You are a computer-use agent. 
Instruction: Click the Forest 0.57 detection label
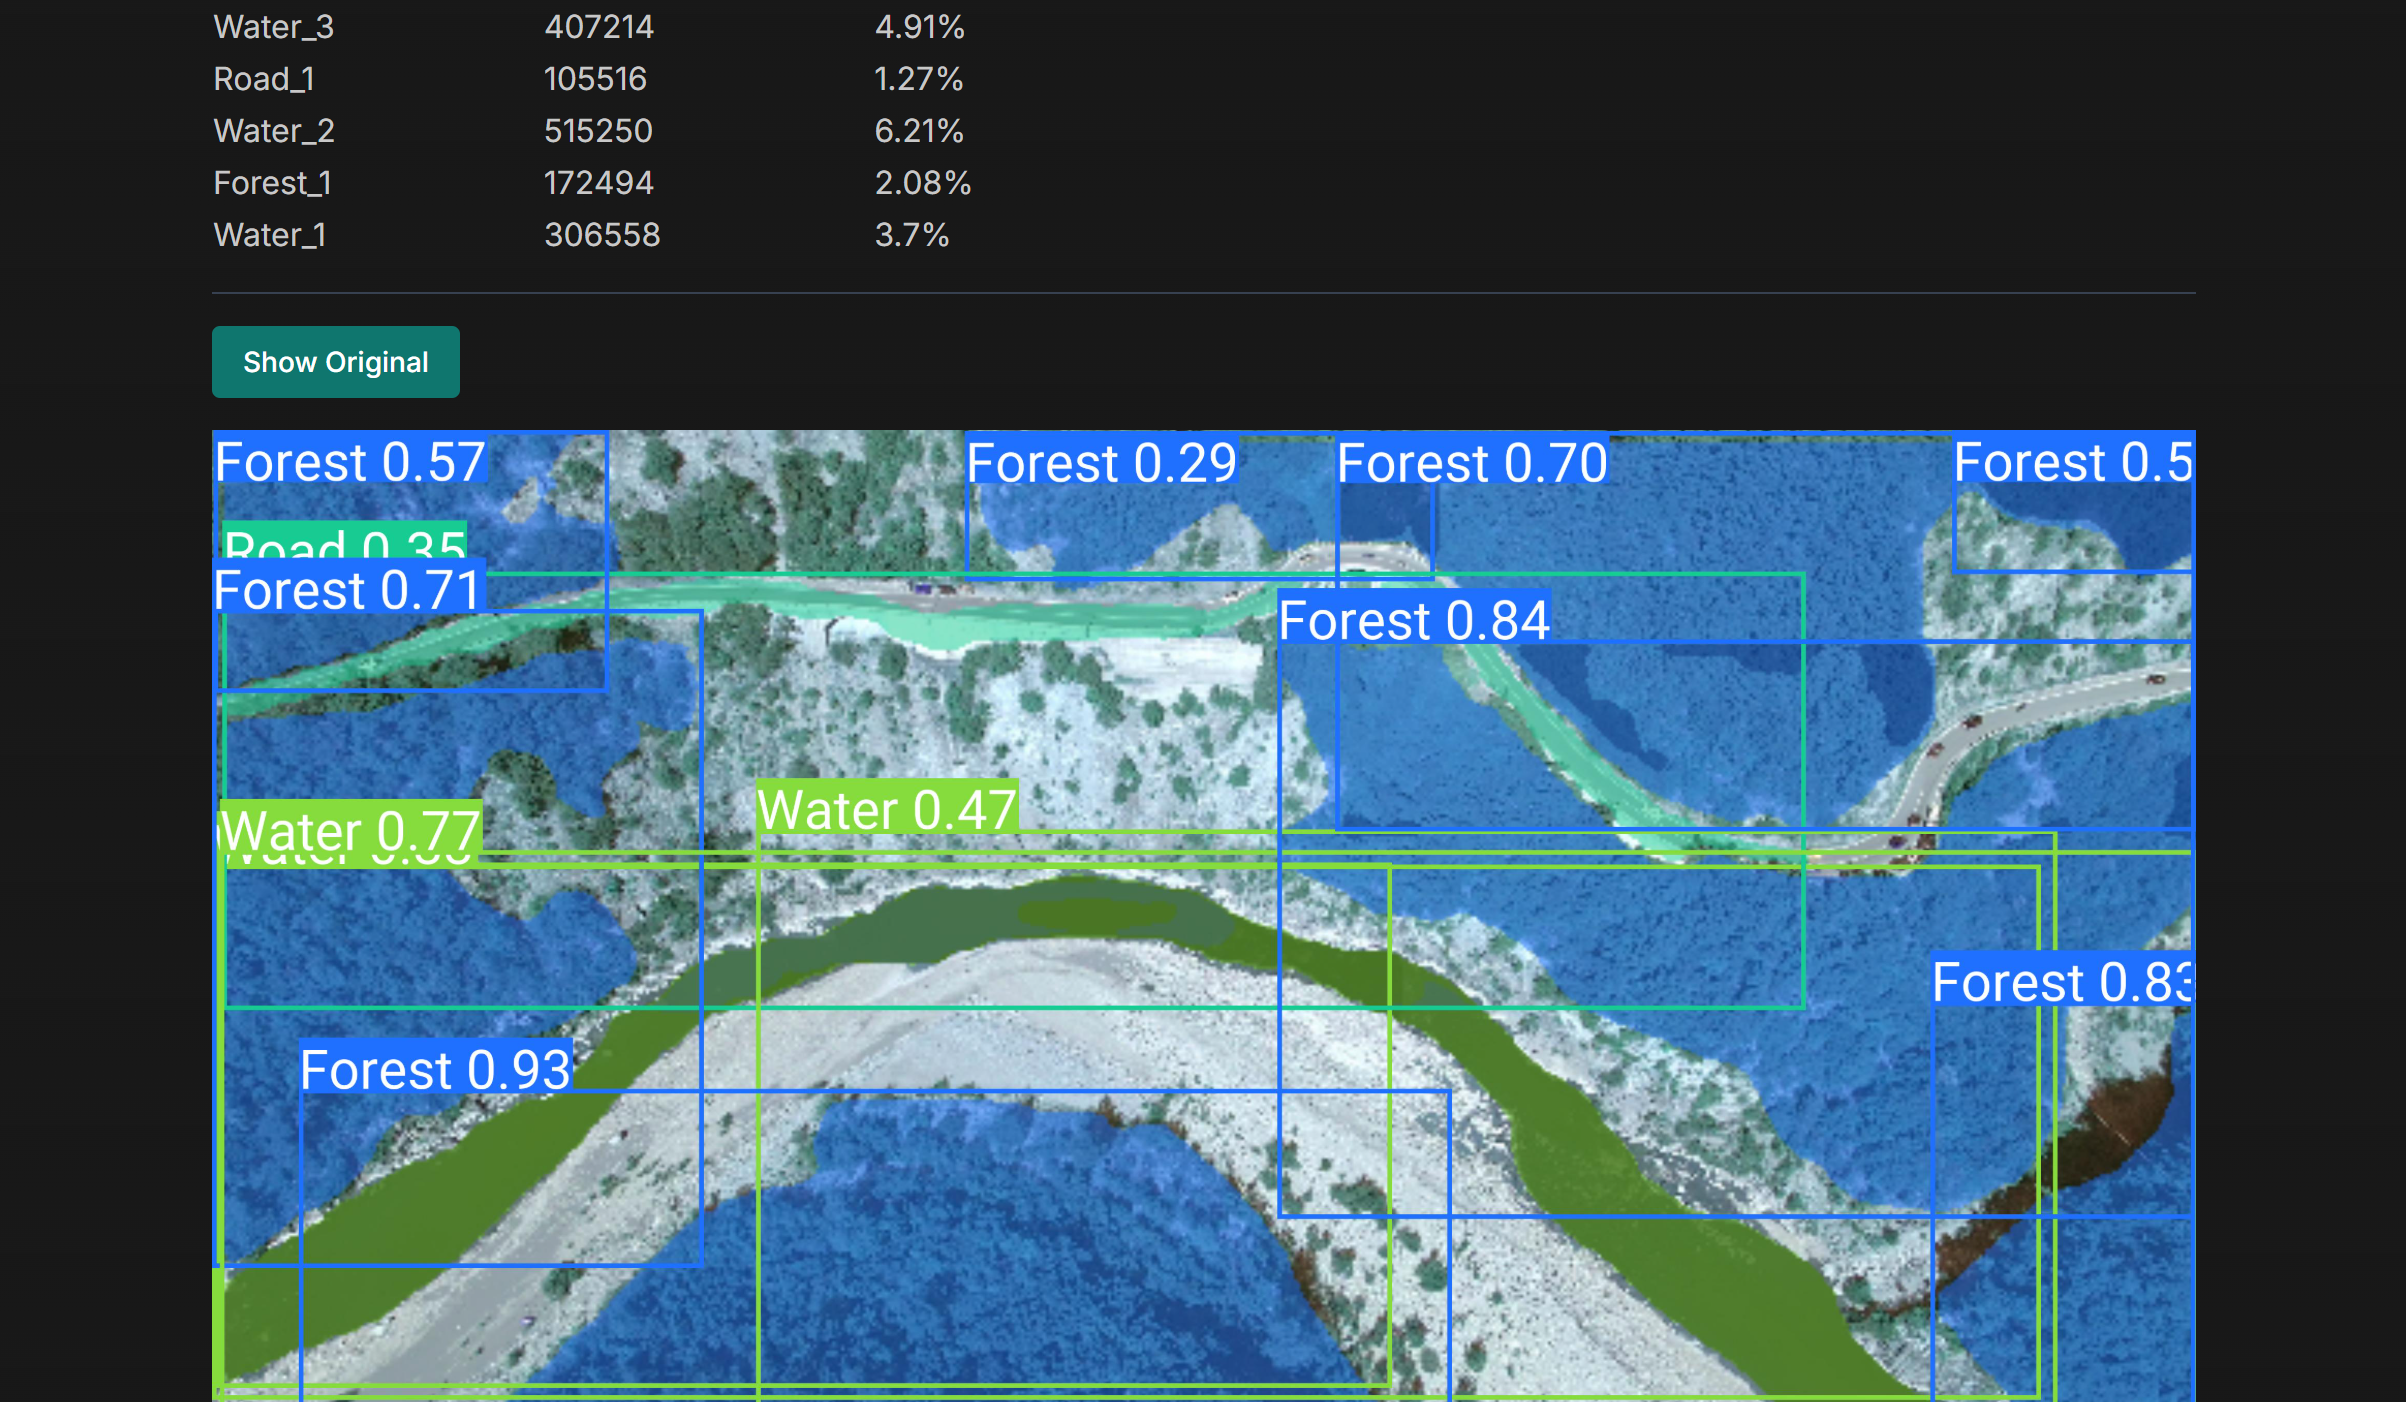pos(350,462)
